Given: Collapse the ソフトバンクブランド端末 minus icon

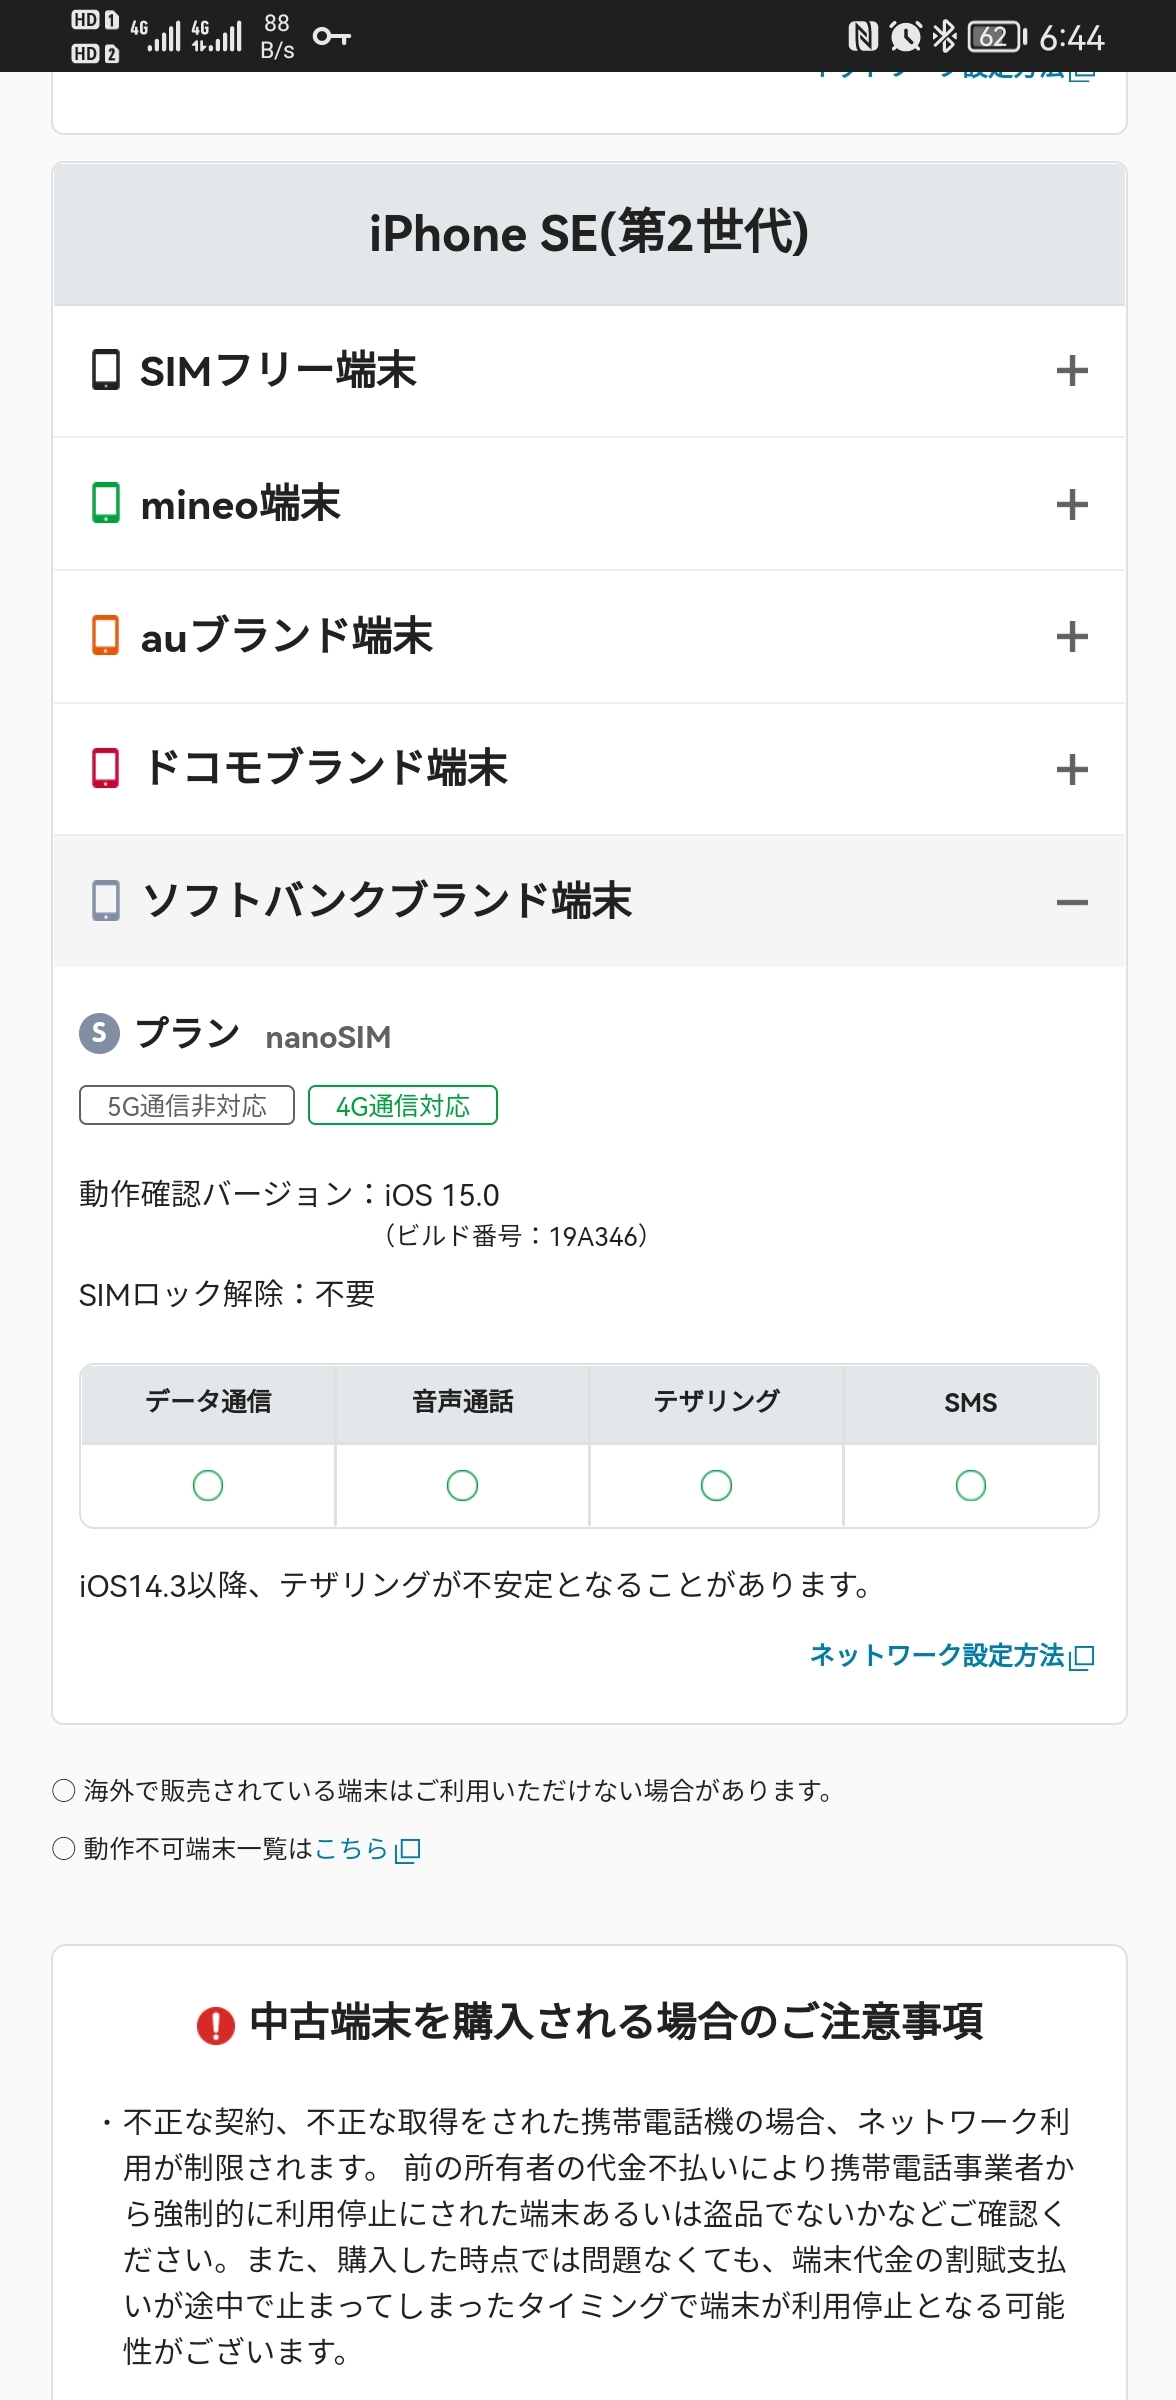Looking at the screenshot, I should click(x=1071, y=902).
